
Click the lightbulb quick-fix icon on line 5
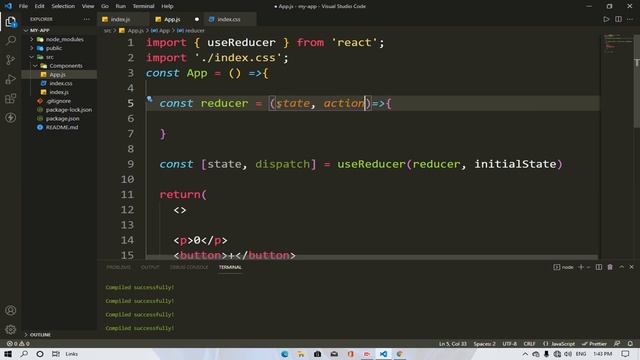[x=149, y=99]
